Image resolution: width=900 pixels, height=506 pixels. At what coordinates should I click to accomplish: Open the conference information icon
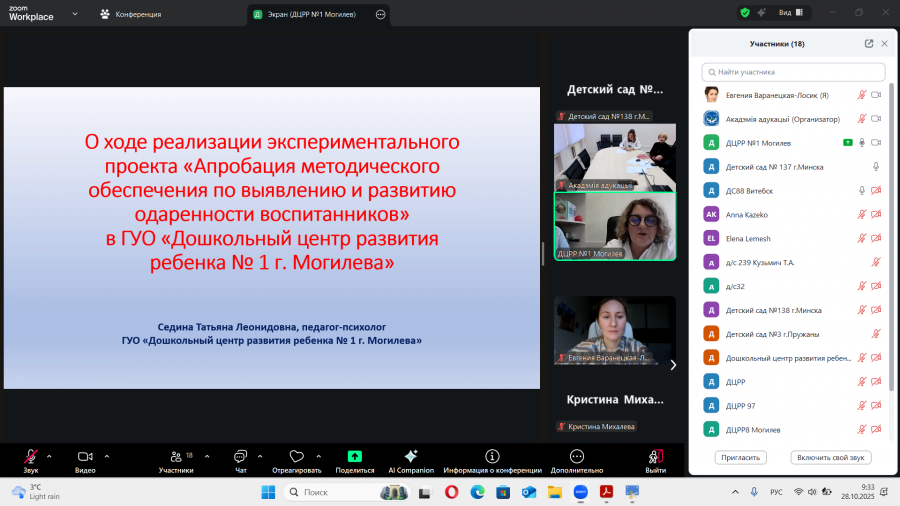[x=492, y=456]
